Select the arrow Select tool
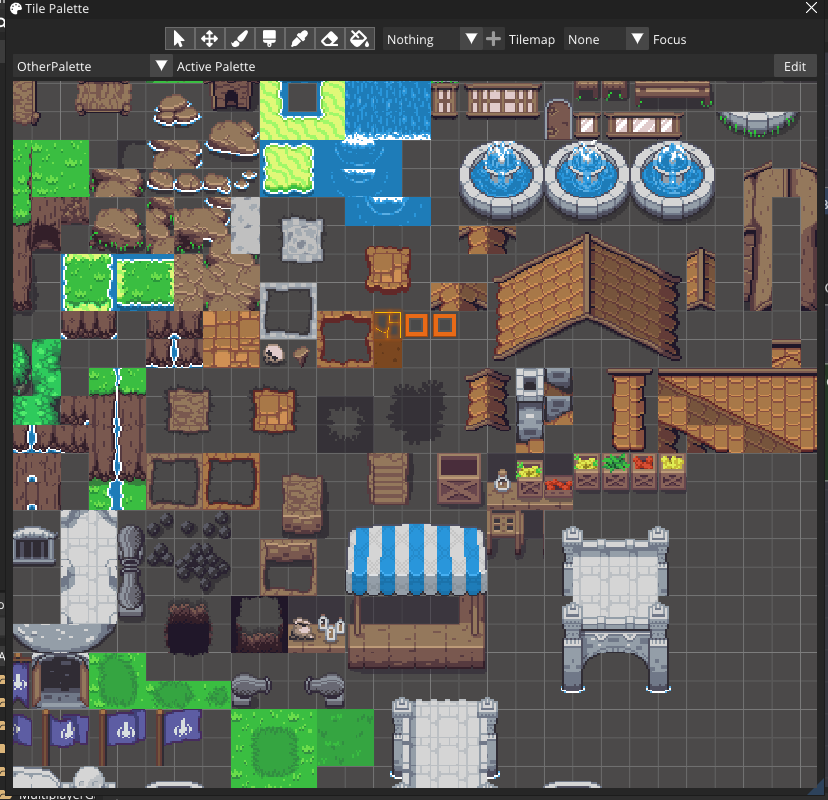Image resolution: width=828 pixels, height=800 pixels. tap(178, 39)
